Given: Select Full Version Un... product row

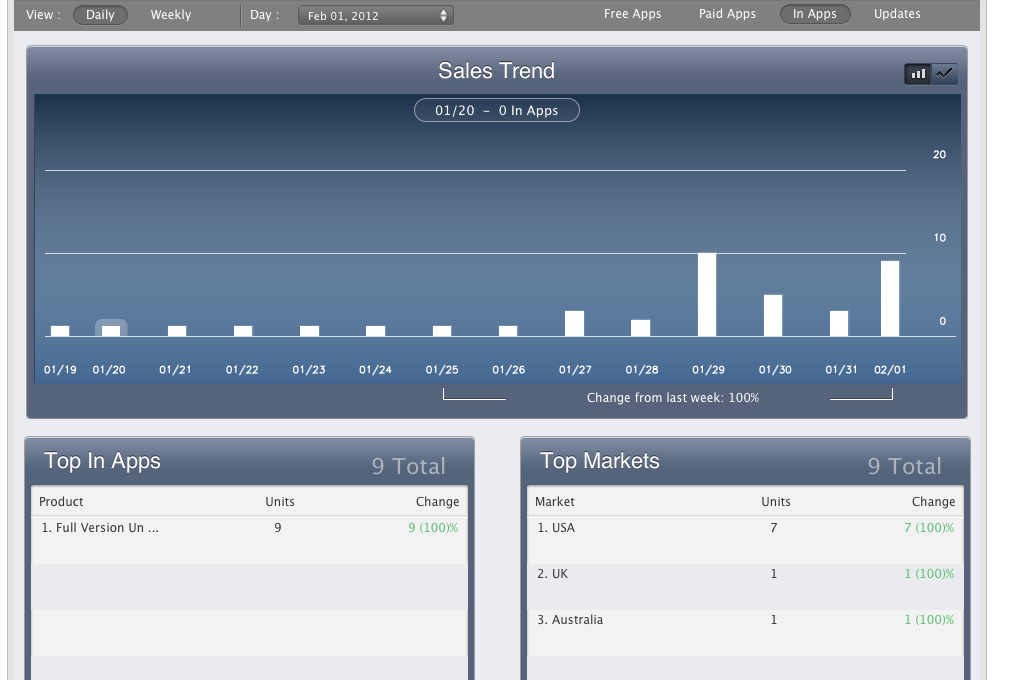Looking at the screenshot, I should (x=249, y=528).
